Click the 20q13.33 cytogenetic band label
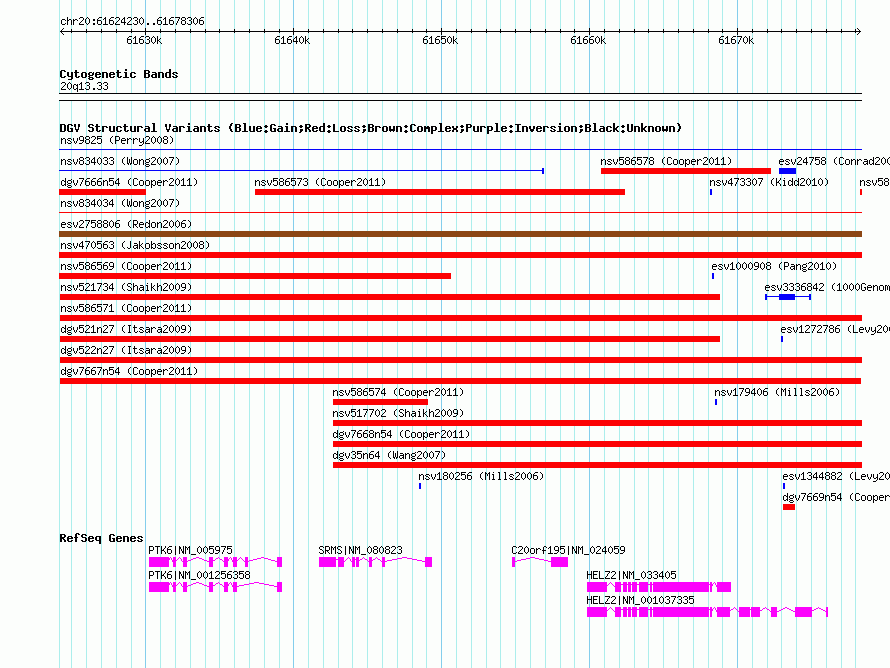Image resolution: width=890 pixels, height=668 pixels. (x=84, y=87)
